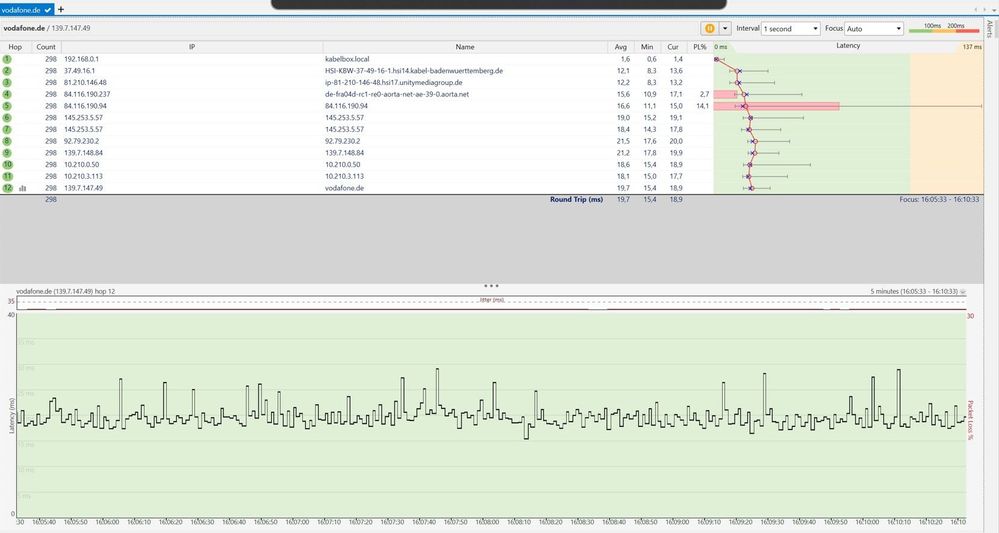The width and height of the screenshot is (999, 533).
Task: Open the Focus dropdown set to Auto
Action: coord(873,29)
